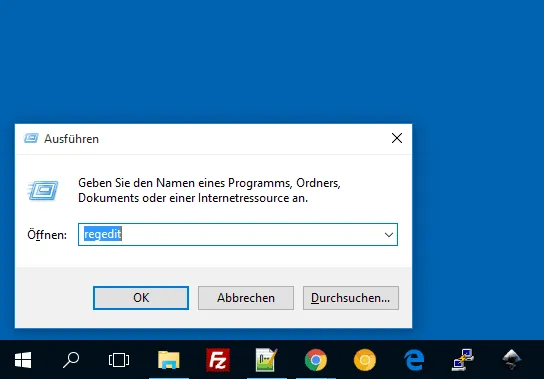Click the Abbrechen button
544x379 pixels.
246,298
